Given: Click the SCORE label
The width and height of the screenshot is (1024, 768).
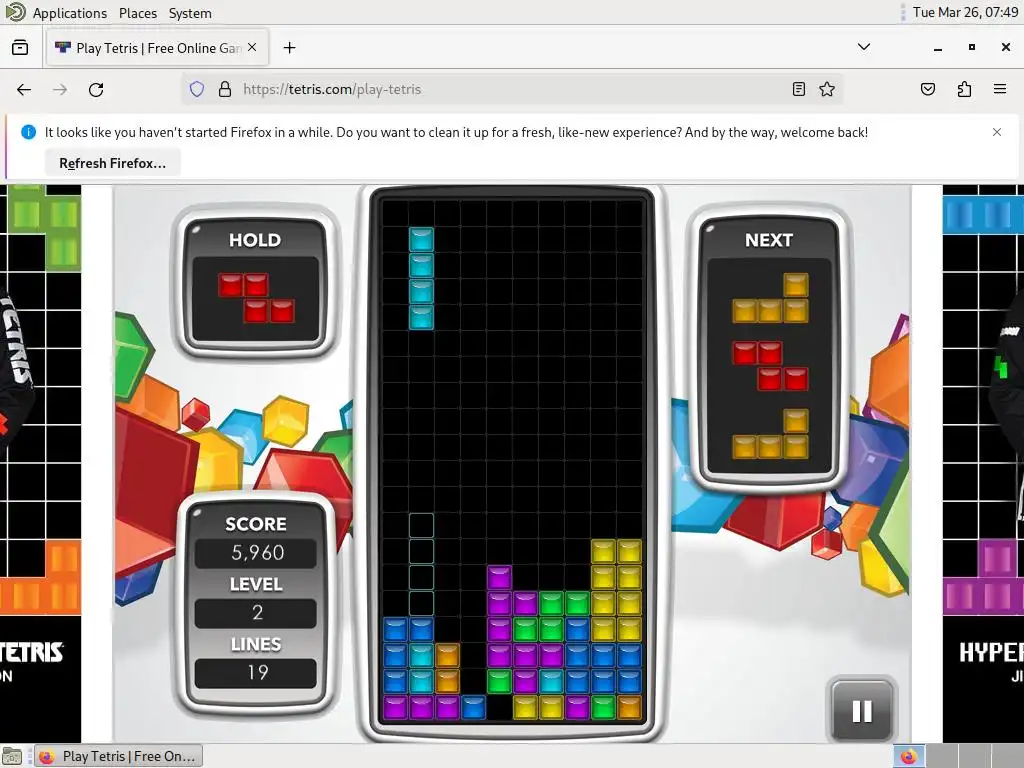Looking at the screenshot, I should (256, 524).
